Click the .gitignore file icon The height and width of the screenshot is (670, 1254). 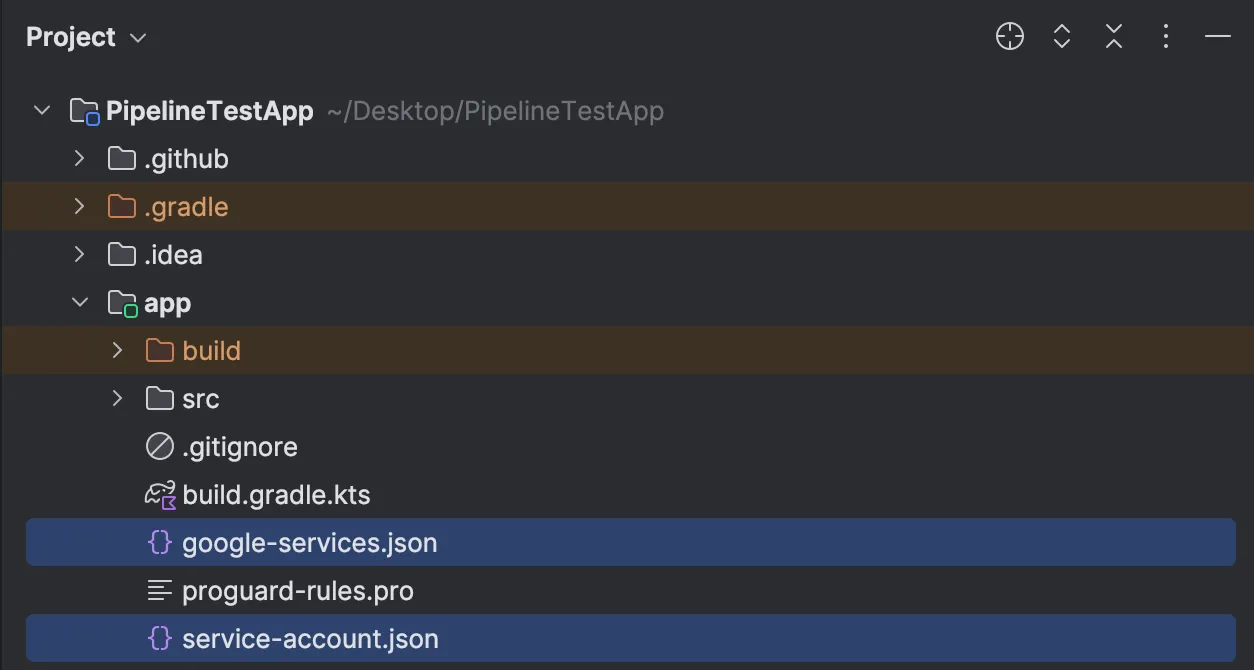click(160, 447)
